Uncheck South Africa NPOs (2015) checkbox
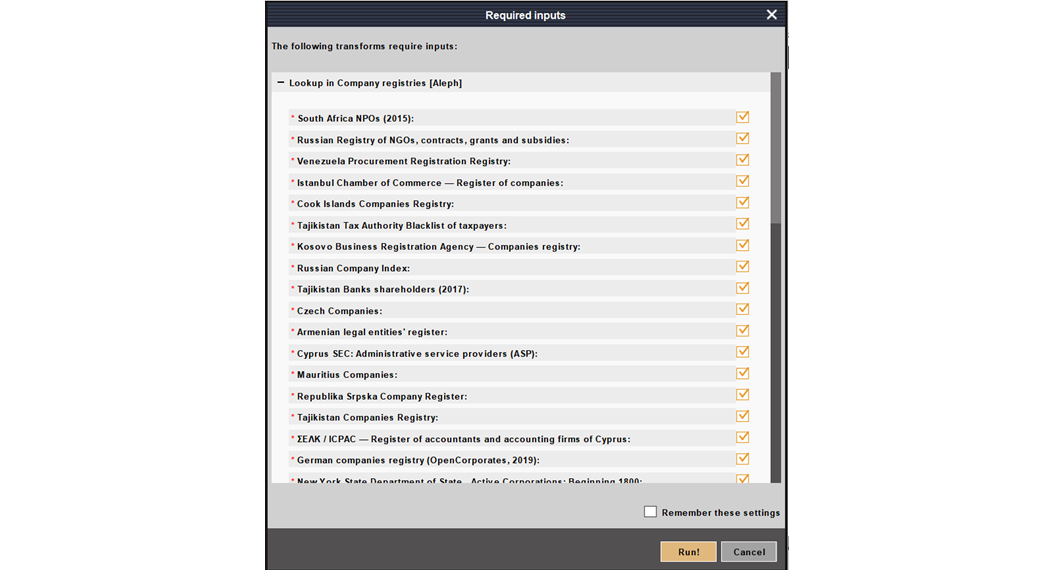This screenshot has width=1043, height=570. tap(742, 117)
